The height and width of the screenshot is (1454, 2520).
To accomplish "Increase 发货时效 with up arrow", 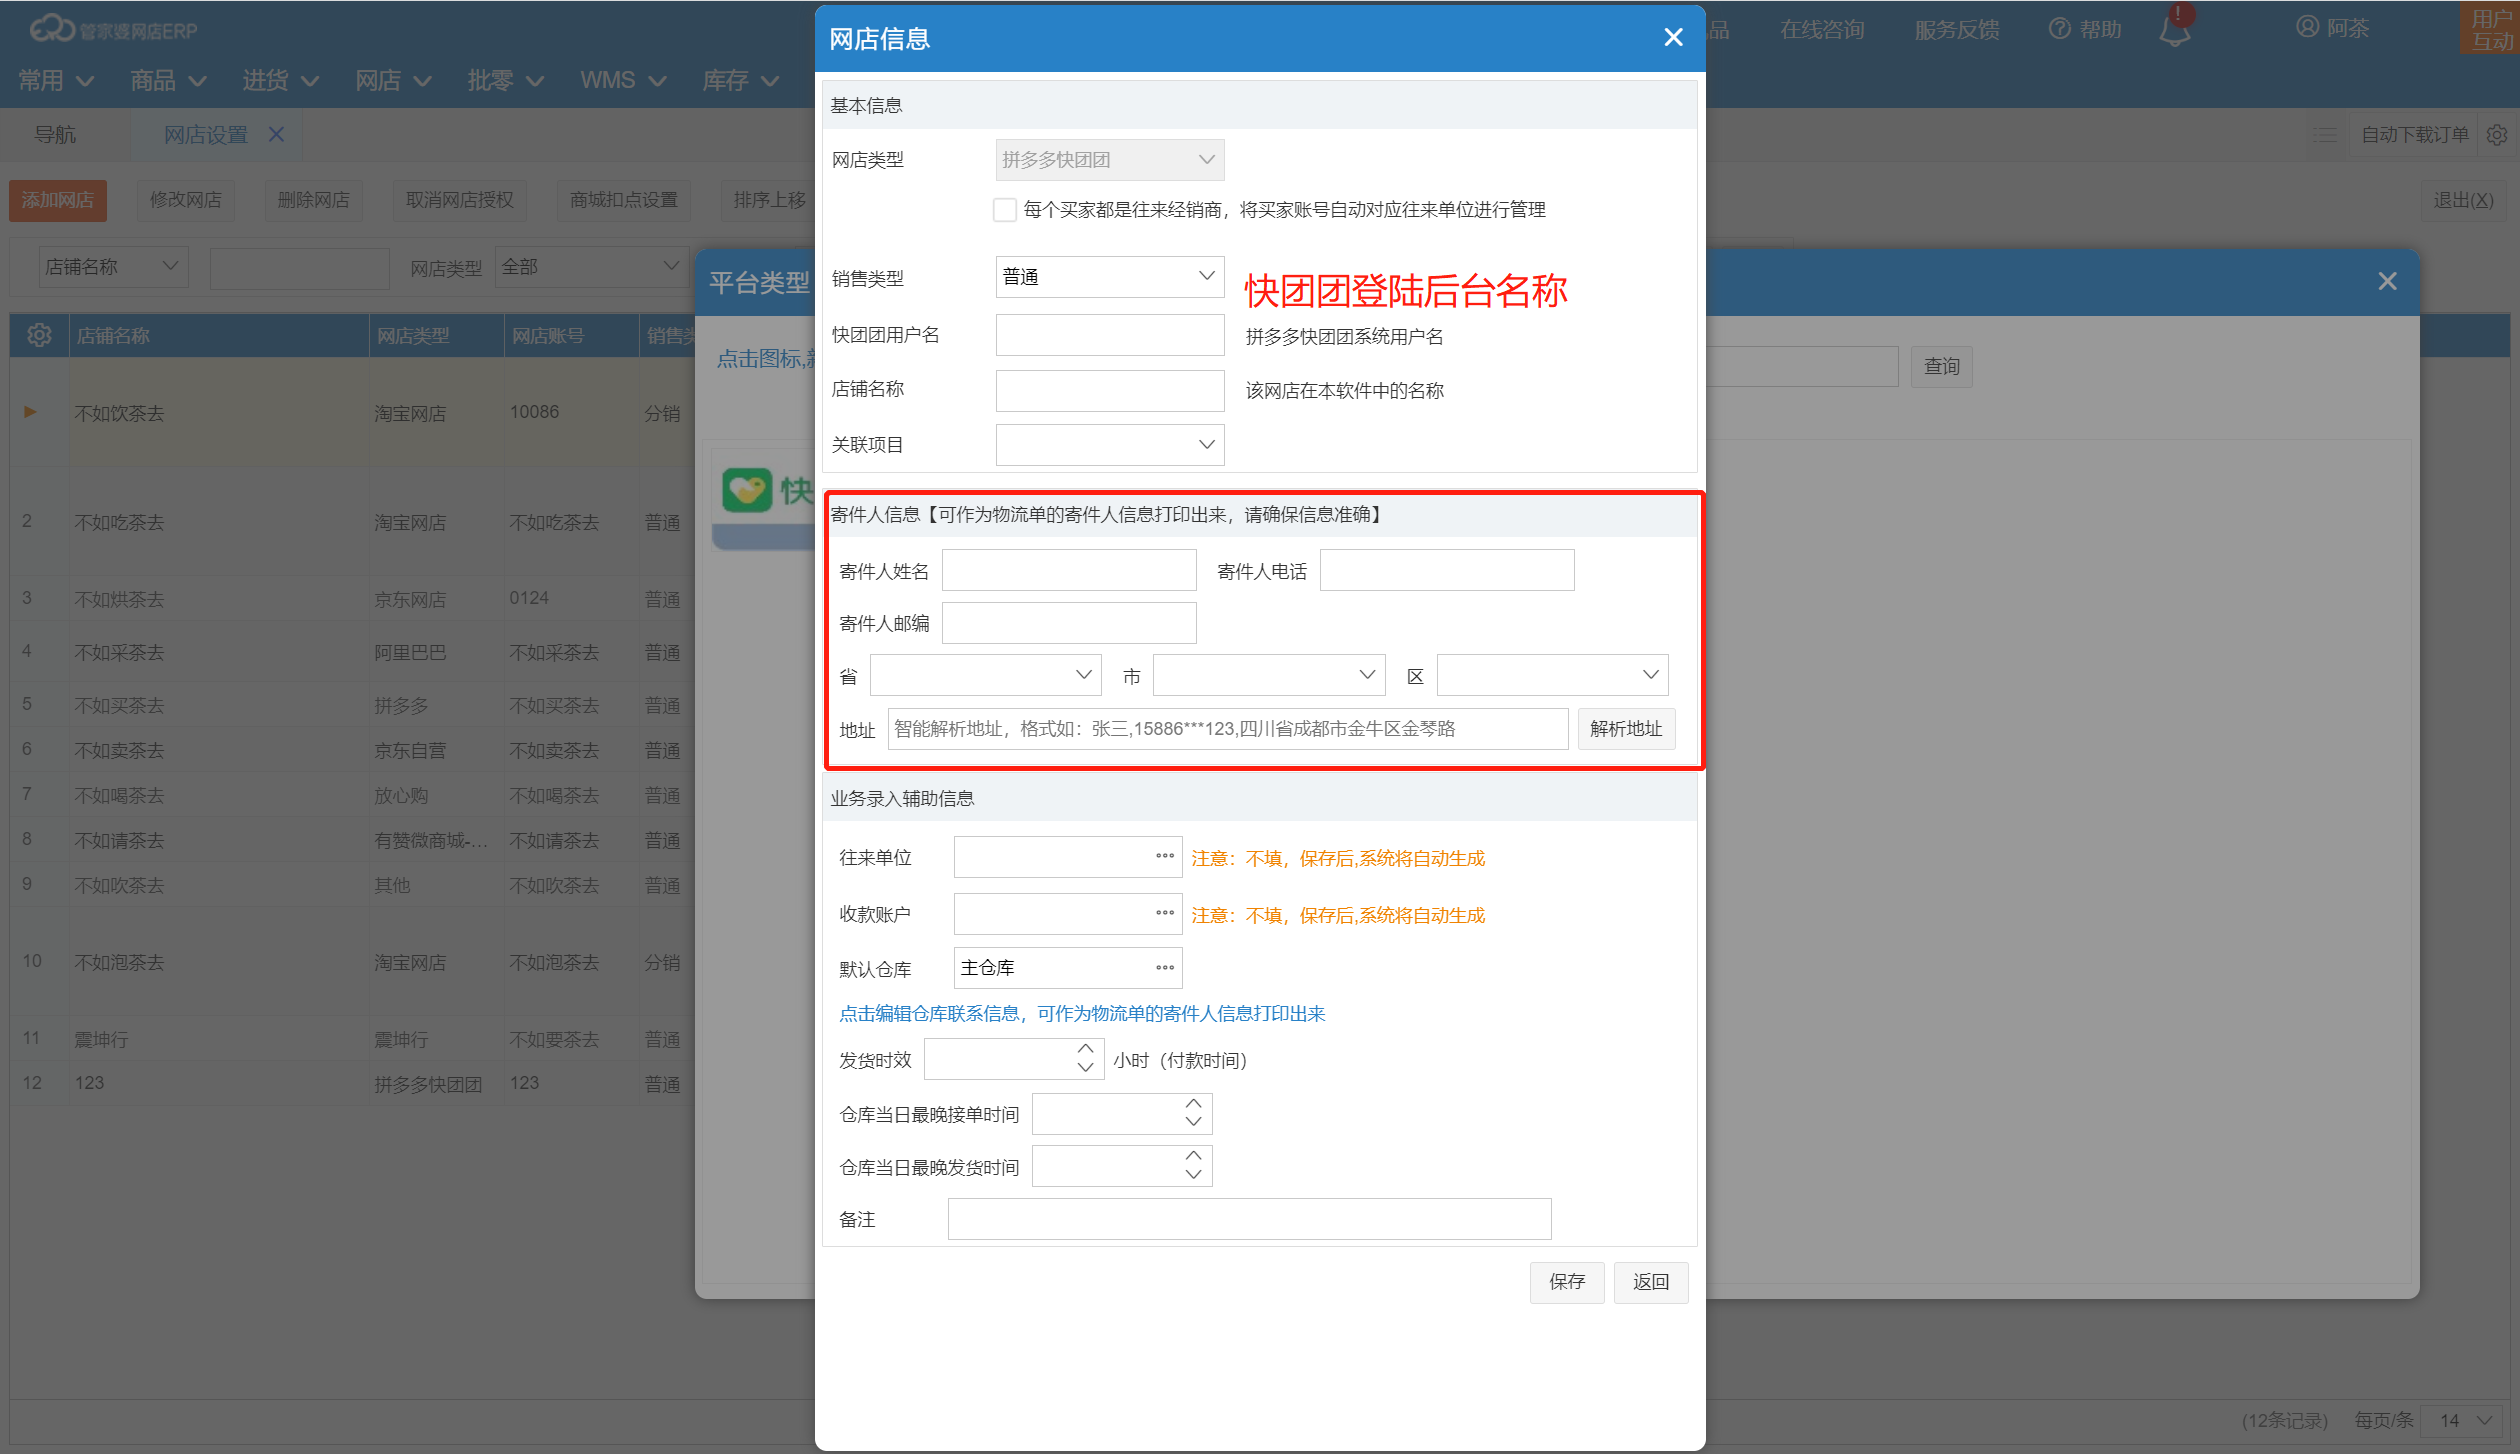I will [x=1085, y=1049].
